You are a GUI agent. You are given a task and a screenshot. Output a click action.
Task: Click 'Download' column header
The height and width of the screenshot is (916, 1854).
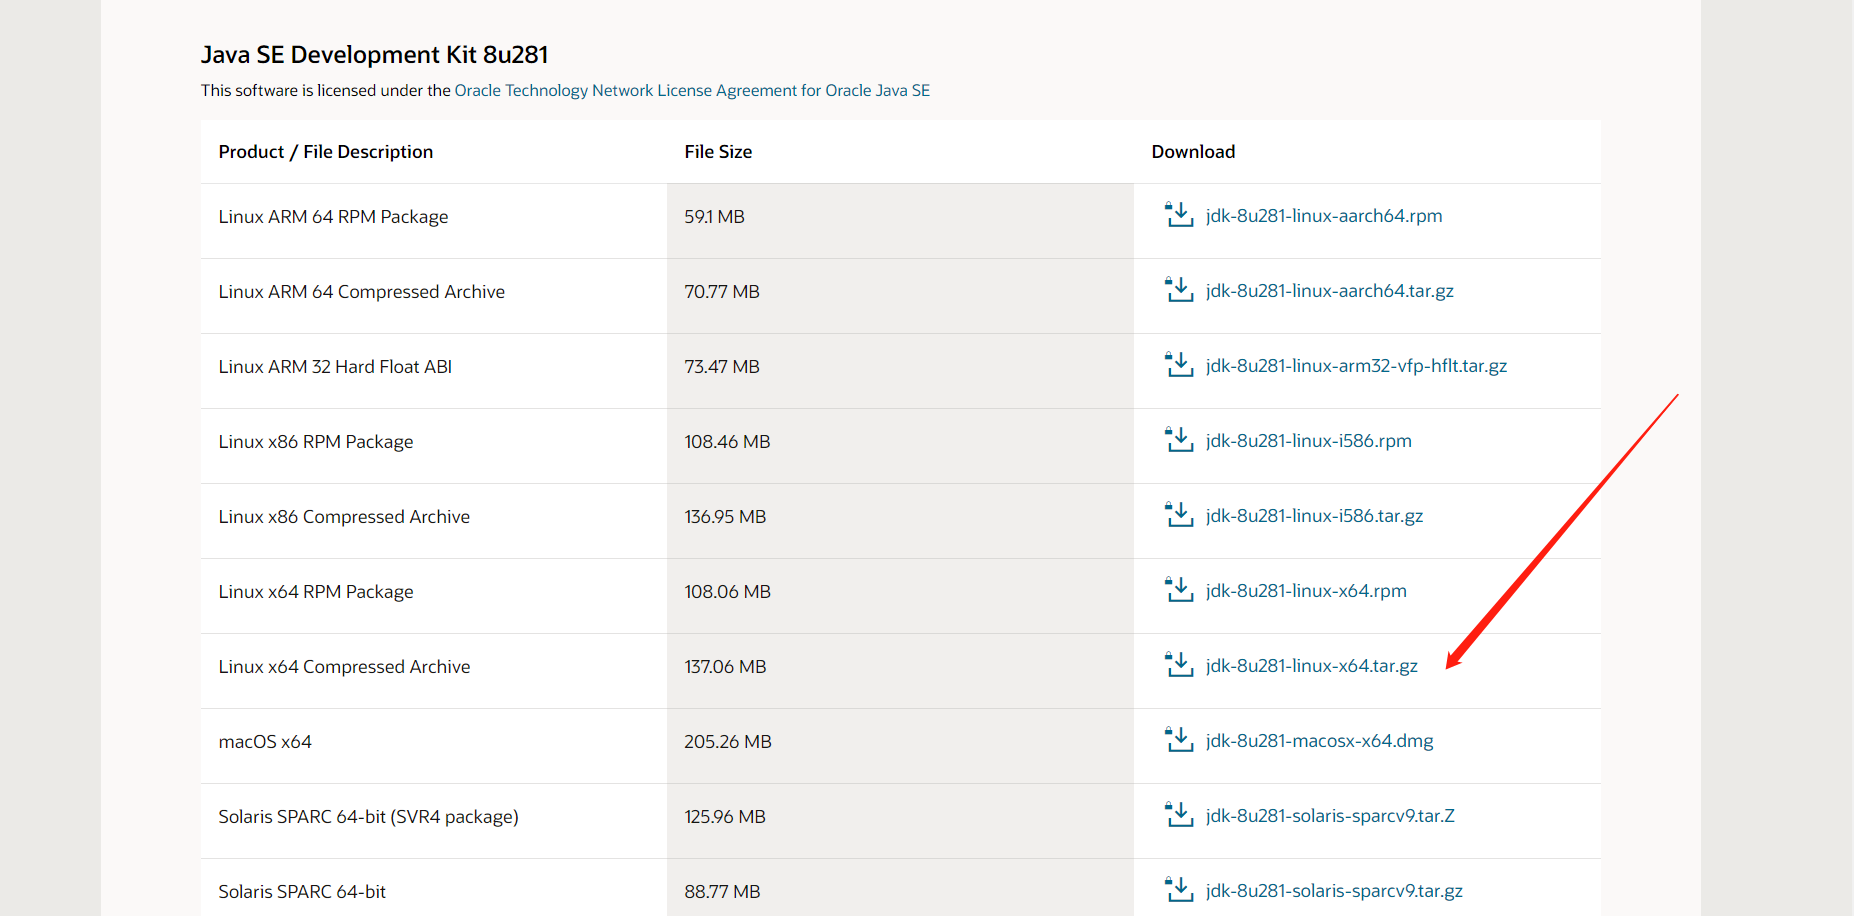pyautogui.click(x=1193, y=152)
